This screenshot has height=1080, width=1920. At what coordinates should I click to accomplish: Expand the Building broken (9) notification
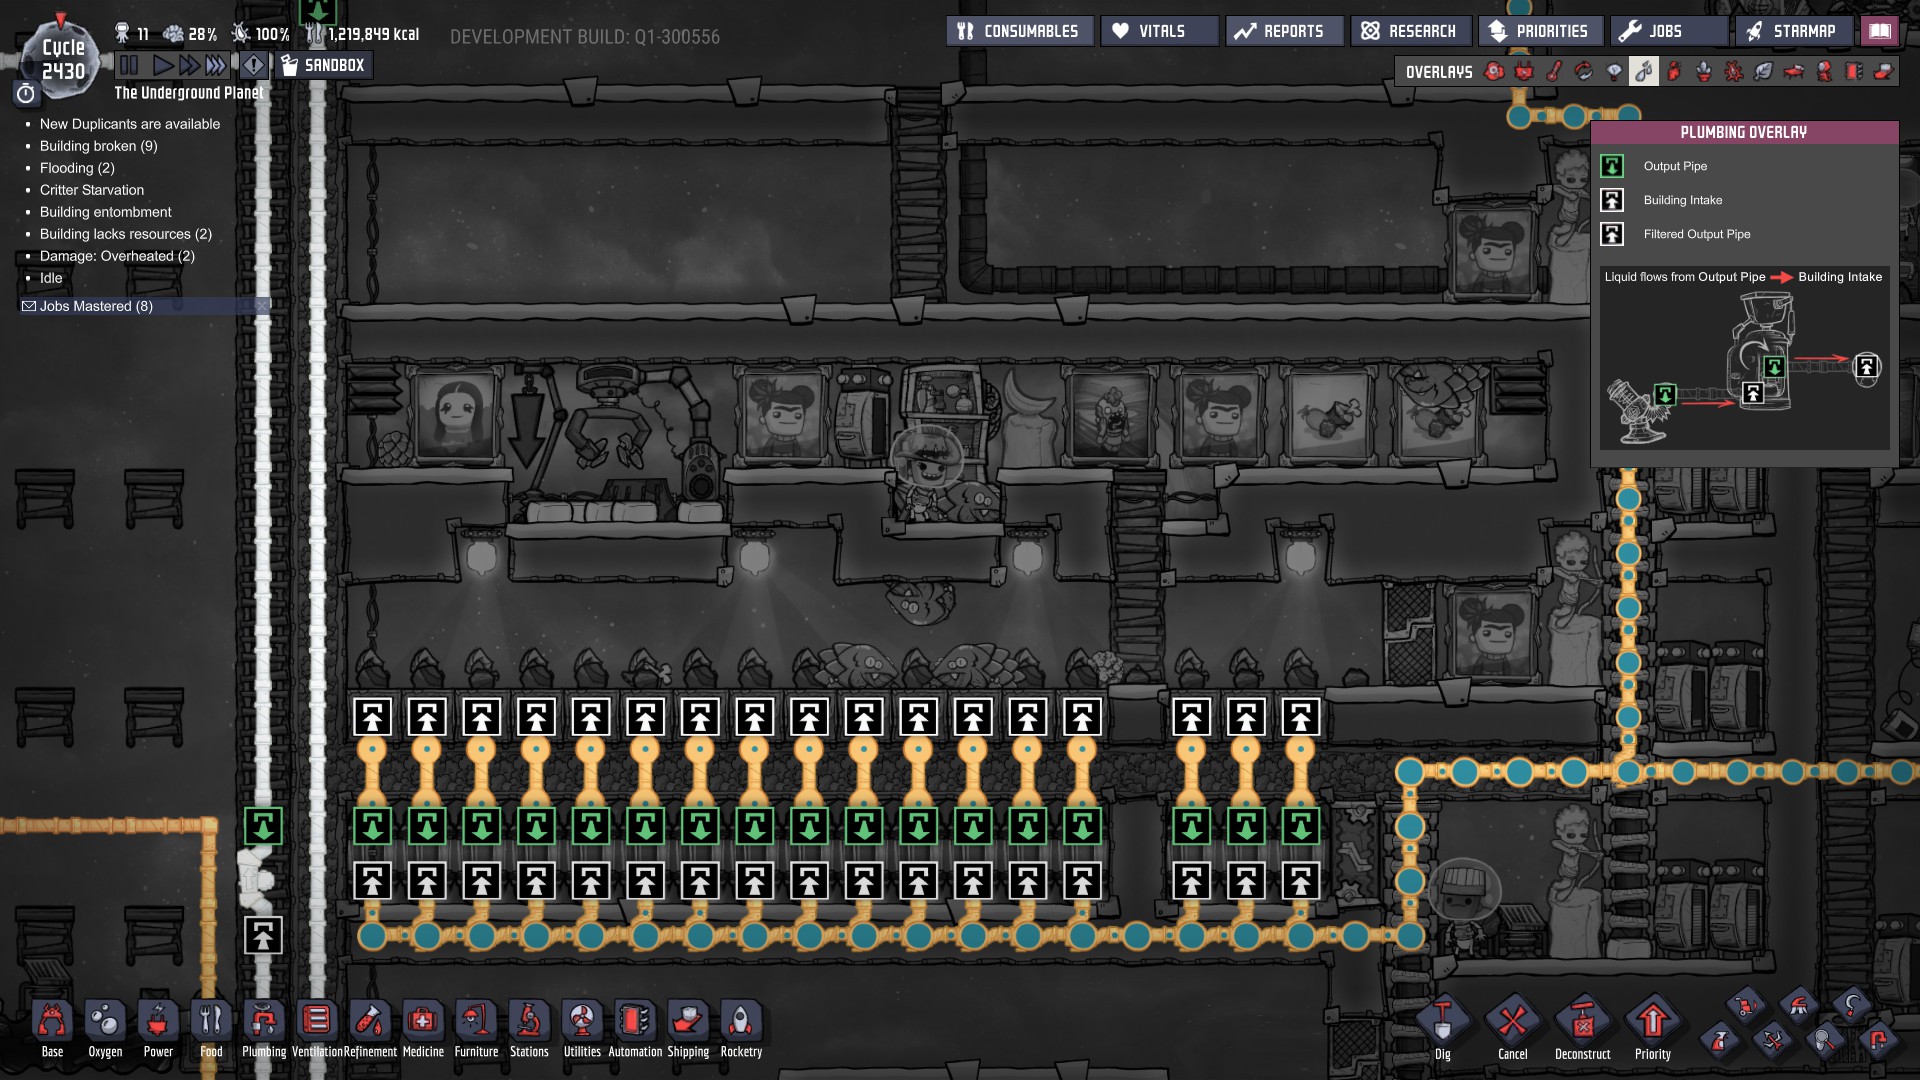(x=98, y=146)
